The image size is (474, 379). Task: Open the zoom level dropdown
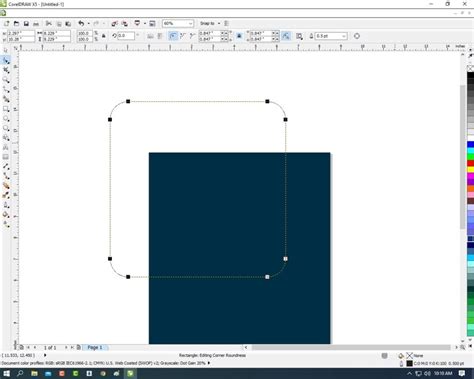[x=190, y=24]
